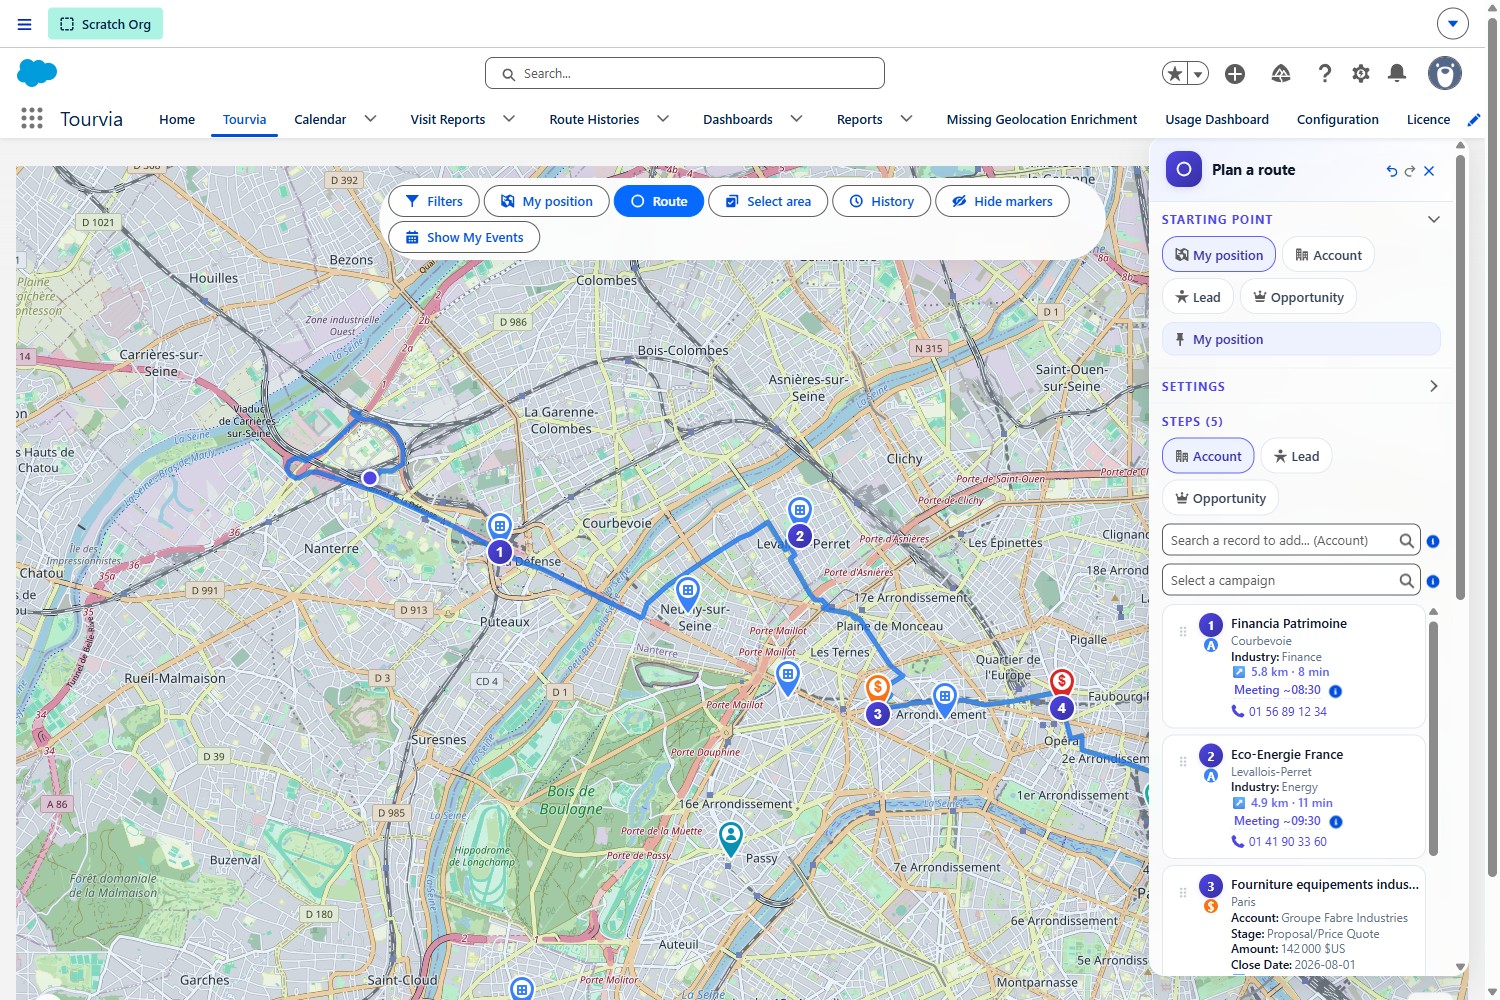This screenshot has width=1500, height=1000.
Task: Open the Configuration tab
Action: (x=1338, y=119)
